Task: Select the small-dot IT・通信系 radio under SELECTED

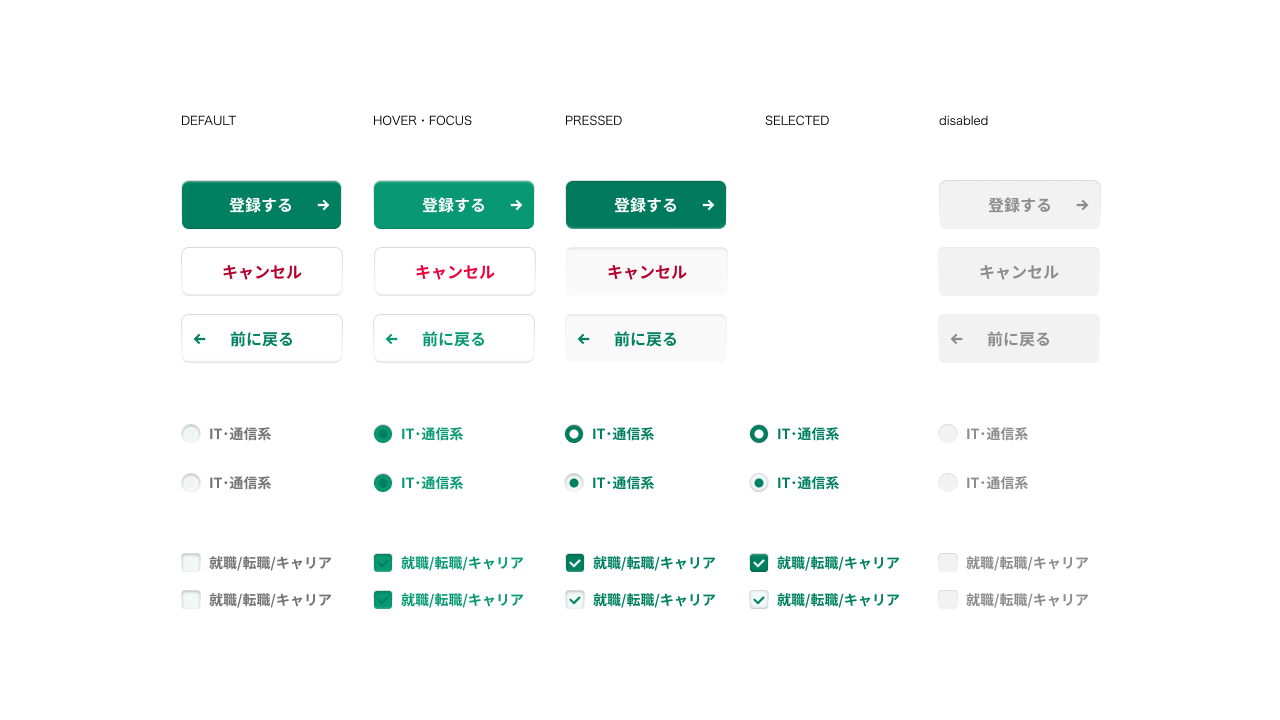Action: (759, 483)
